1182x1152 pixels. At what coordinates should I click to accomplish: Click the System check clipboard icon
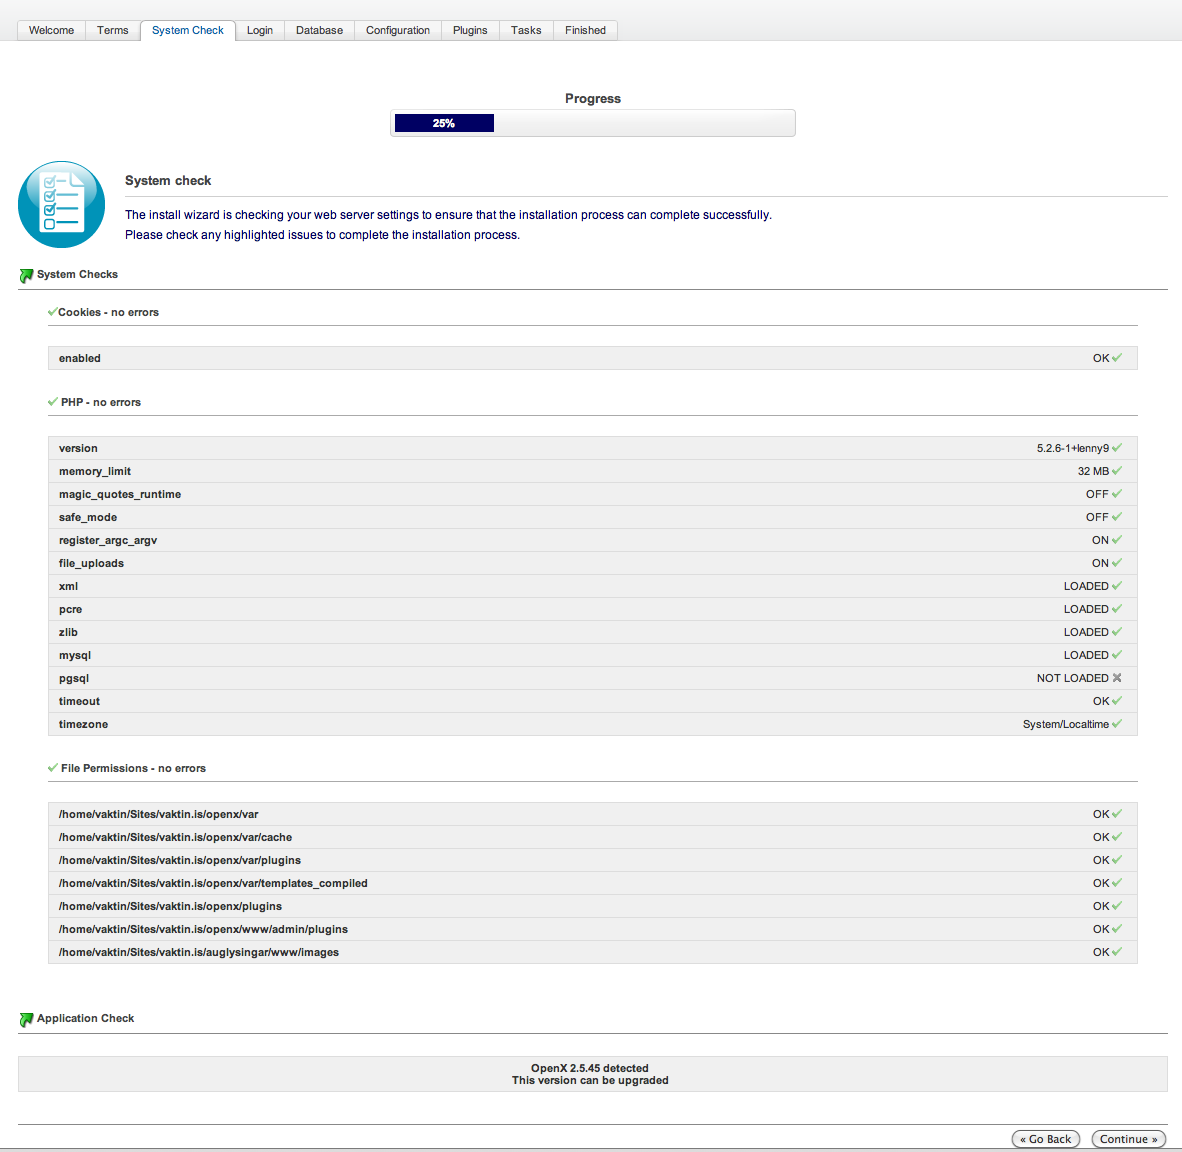[61, 204]
